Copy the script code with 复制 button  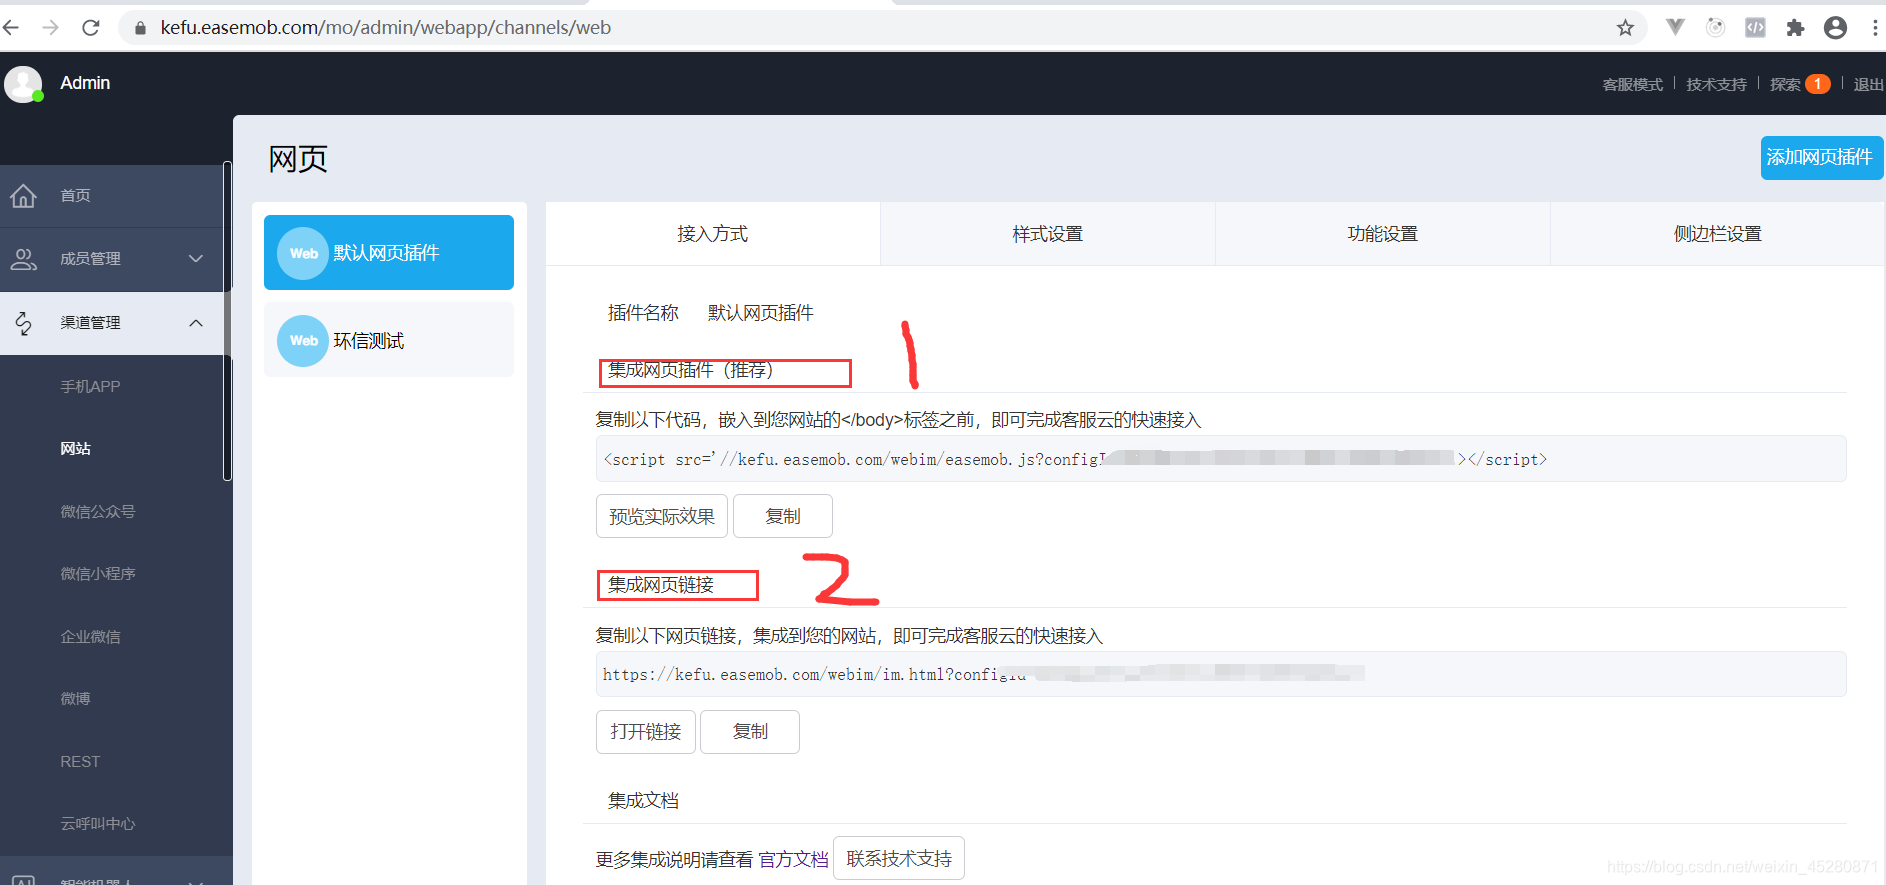pos(783,516)
